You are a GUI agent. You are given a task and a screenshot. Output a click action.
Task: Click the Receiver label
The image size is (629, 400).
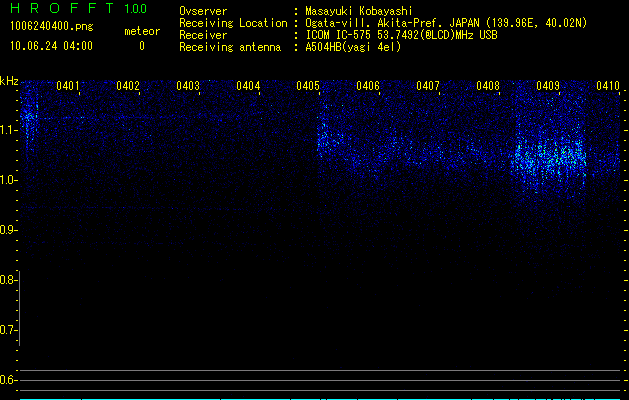pos(203,35)
